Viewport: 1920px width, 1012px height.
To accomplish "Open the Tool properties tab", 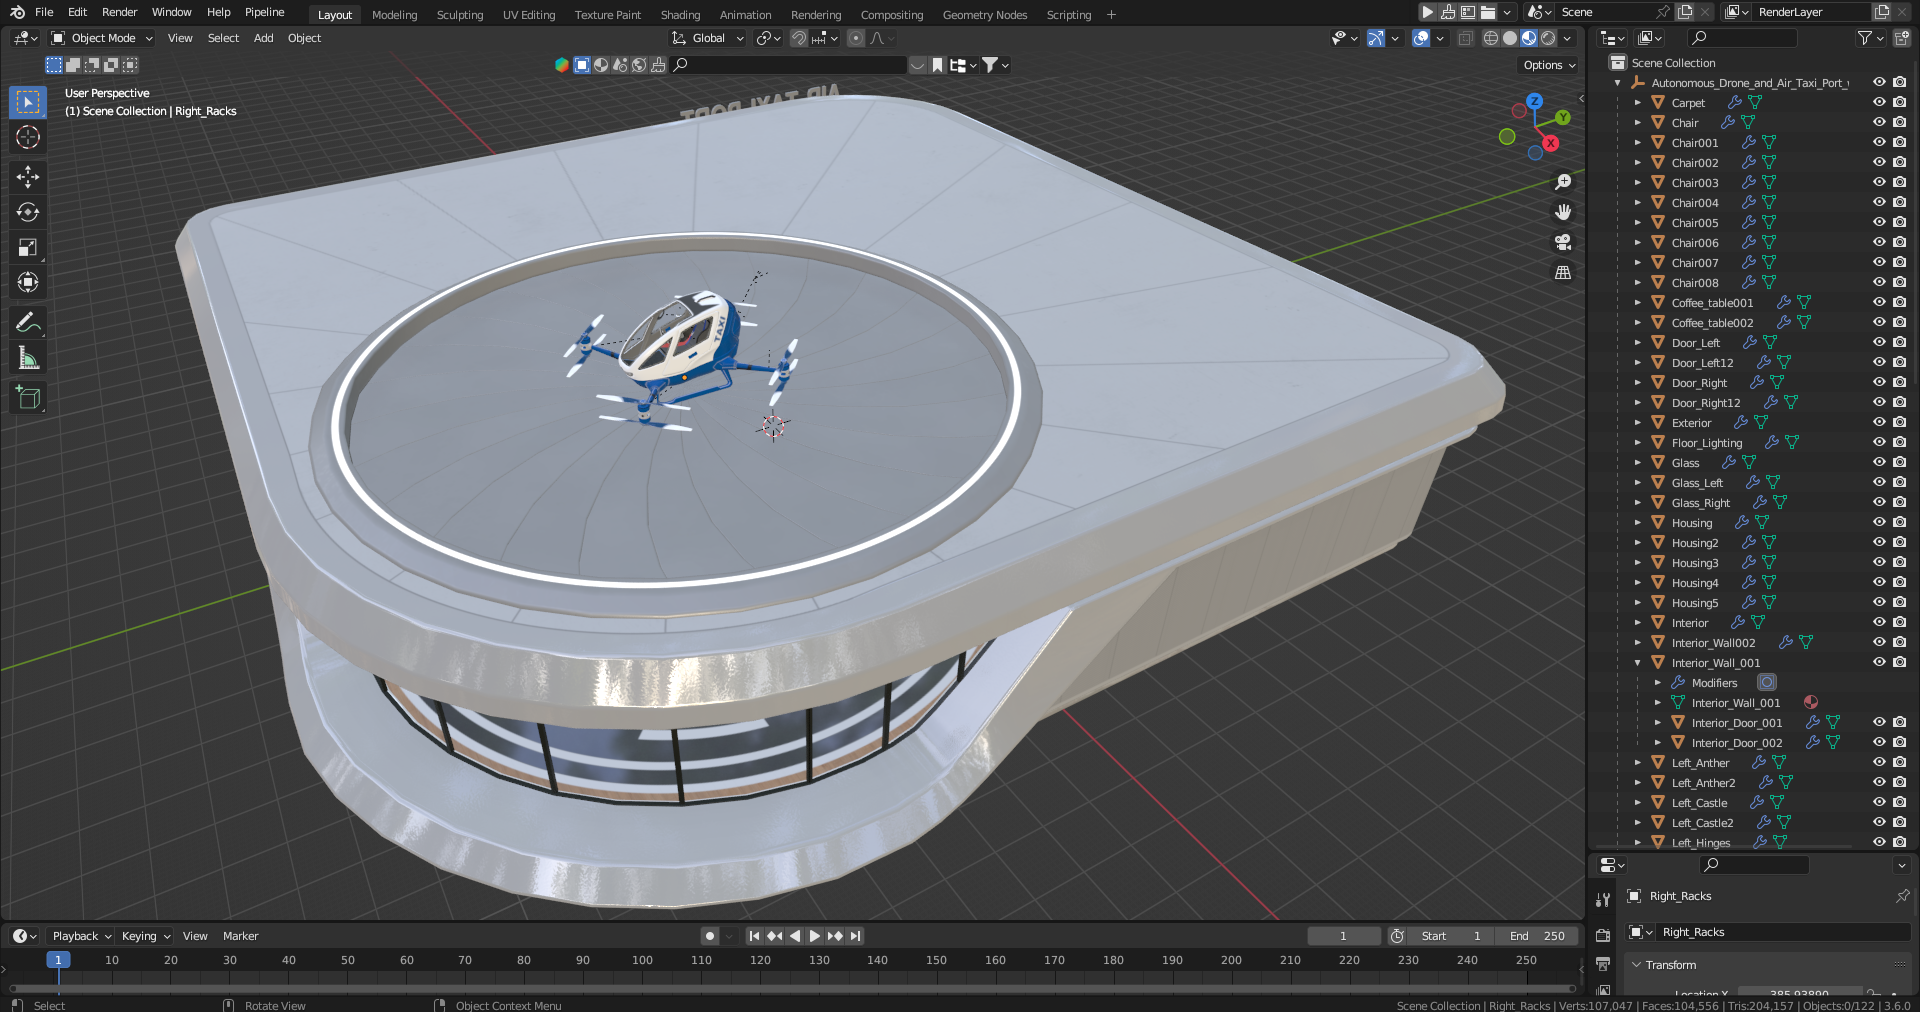I will coord(1603,899).
